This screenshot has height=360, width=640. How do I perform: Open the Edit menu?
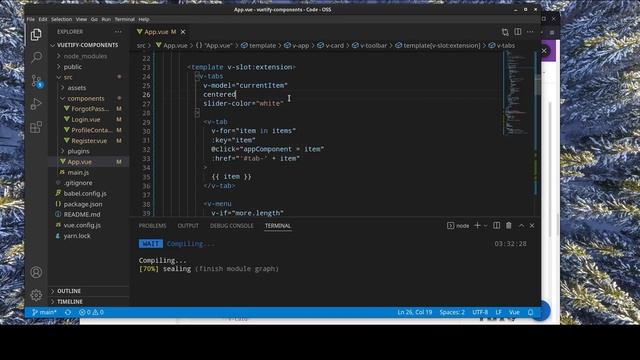(43, 19)
